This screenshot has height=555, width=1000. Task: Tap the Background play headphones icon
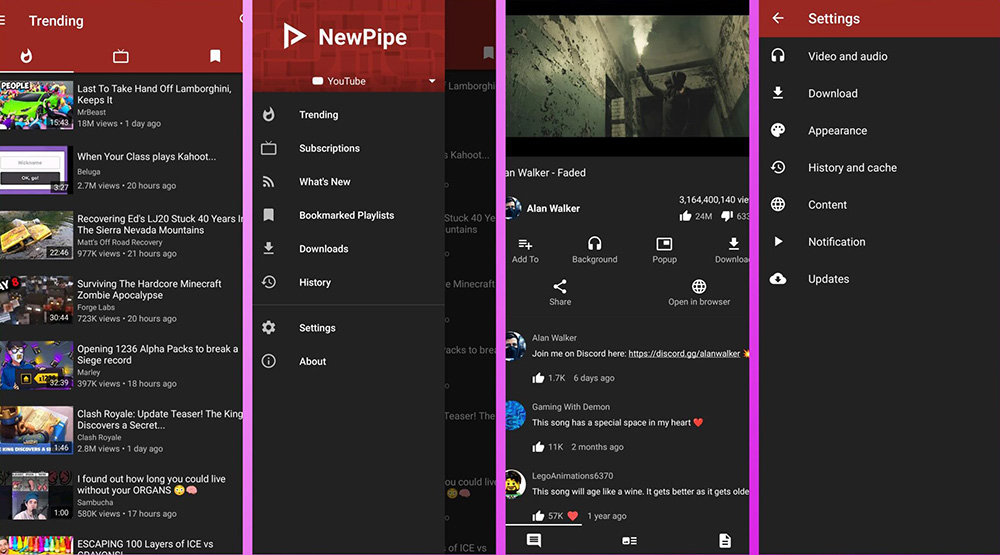(x=594, y=244)
